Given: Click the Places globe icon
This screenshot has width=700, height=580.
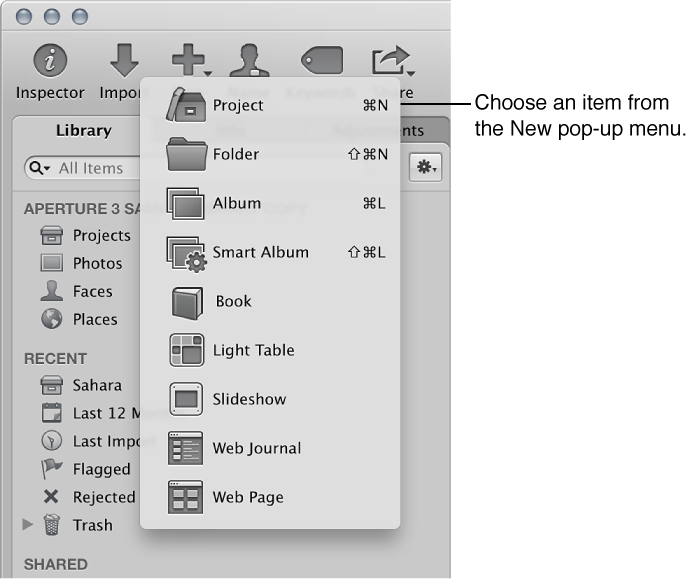Looking at the screenshot, I should (52, 319).
